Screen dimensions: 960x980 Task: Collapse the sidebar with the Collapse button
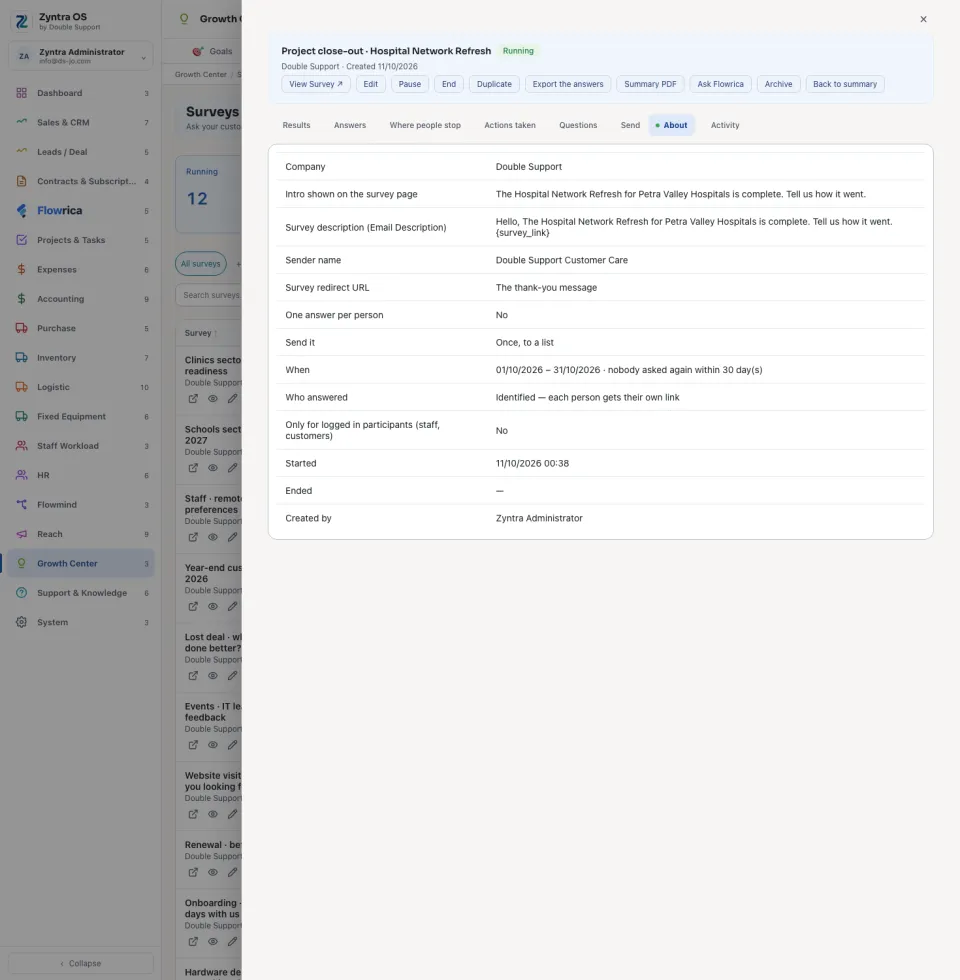[x=81, y=963]
